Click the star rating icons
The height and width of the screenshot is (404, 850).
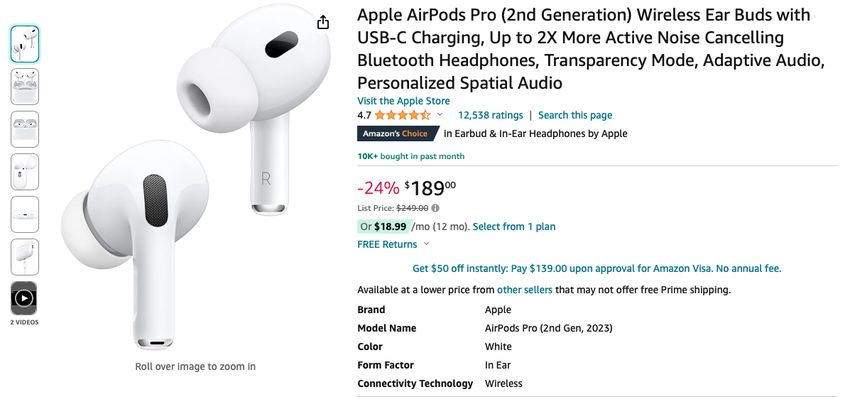pos(402,116)
